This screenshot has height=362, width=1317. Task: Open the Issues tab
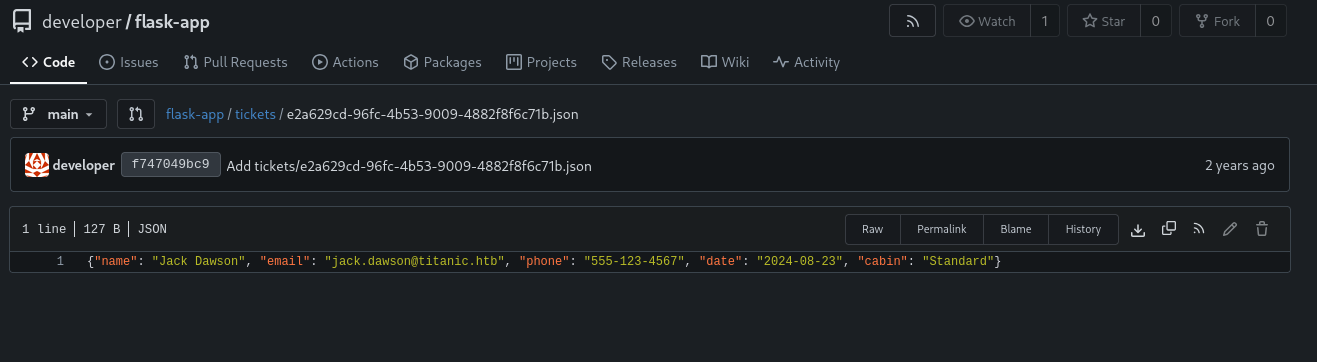(129, 62)
